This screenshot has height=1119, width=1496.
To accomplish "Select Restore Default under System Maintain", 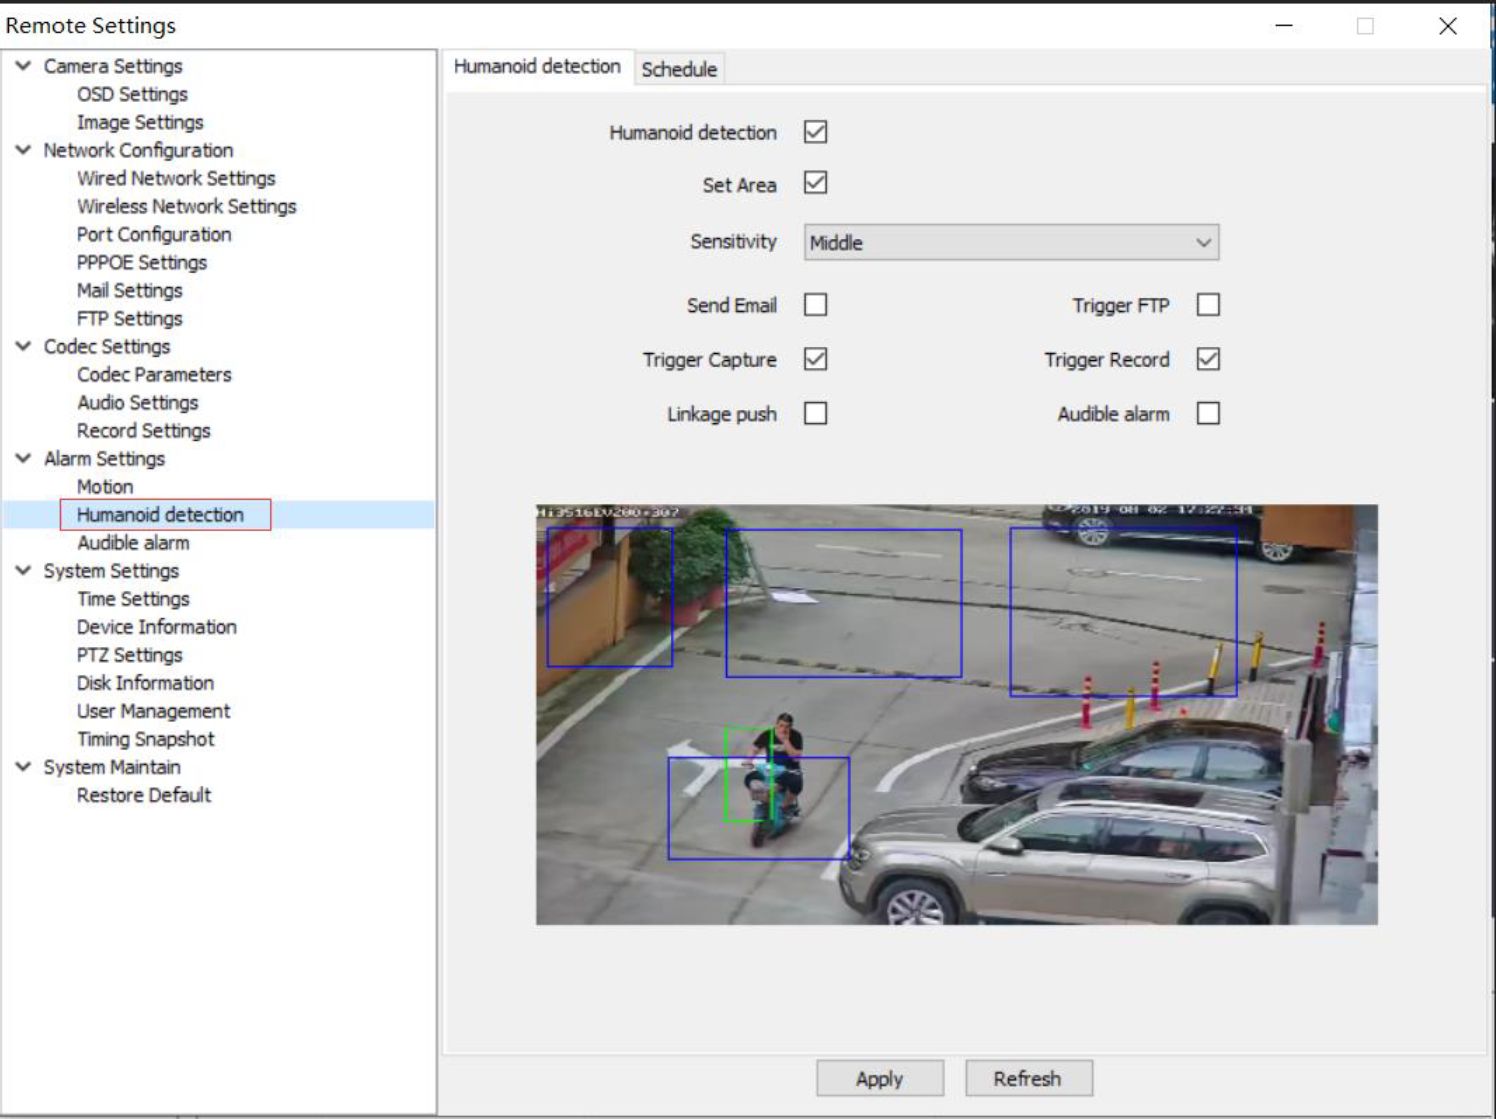I will [x=144, y=795].
